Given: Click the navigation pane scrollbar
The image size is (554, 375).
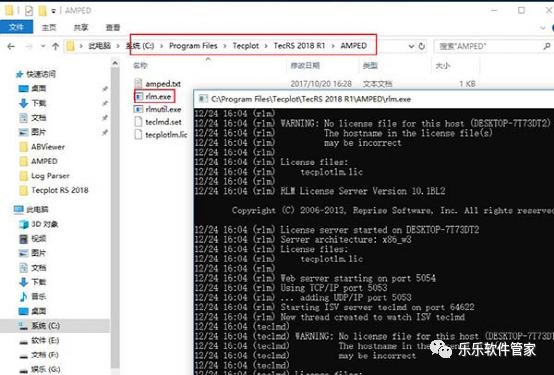Looking at the screenshot, I should pyautogui.click(x=115, y=217).
